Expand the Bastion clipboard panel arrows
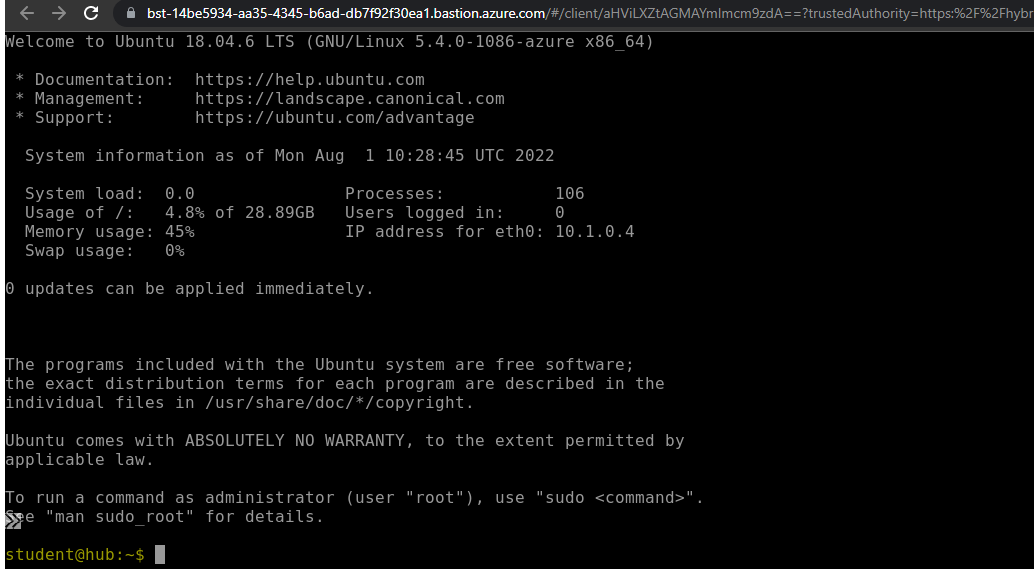The image size is (1034, 569). (x=13, y=520)
